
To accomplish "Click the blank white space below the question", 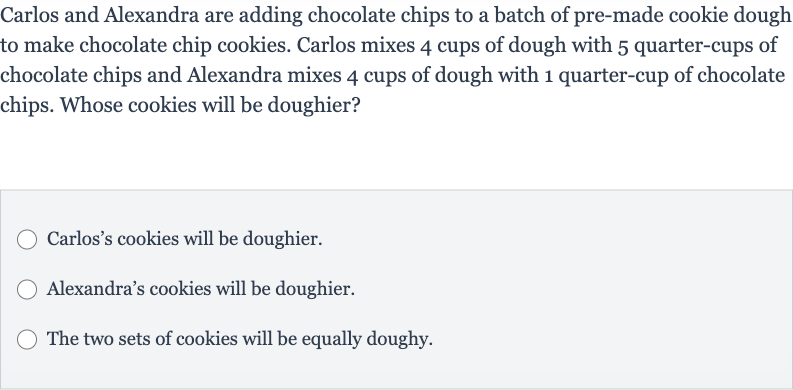I will pos(396,154).
